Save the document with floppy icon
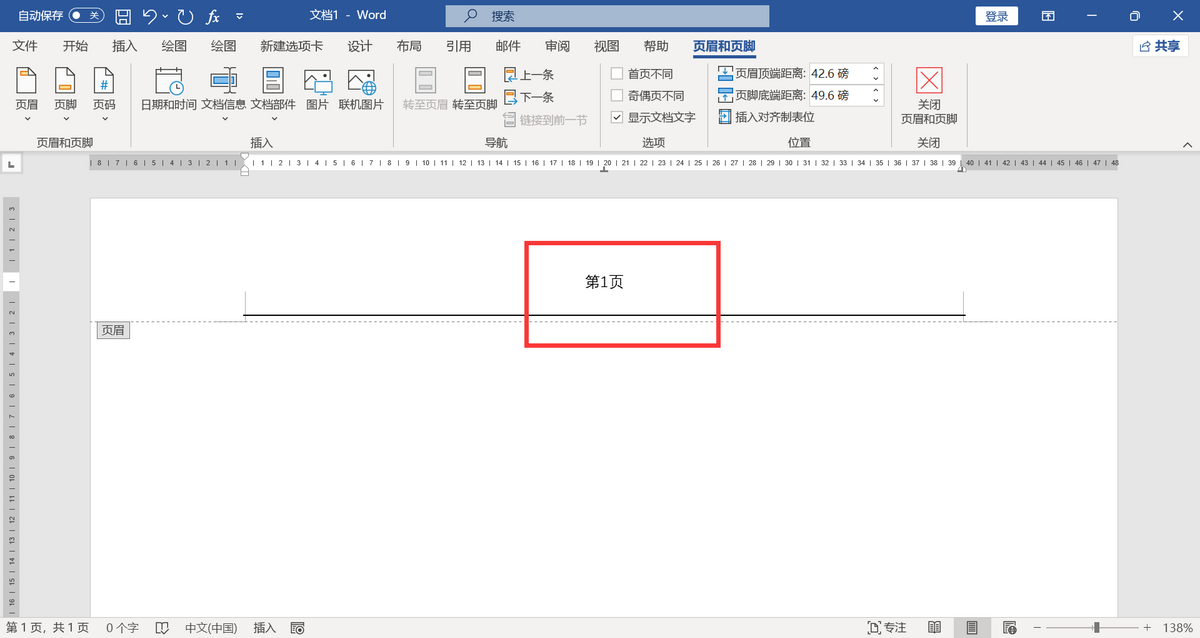Image resolution: width=1200 pixels, height=638 pixels. click(x=123, y=16)
